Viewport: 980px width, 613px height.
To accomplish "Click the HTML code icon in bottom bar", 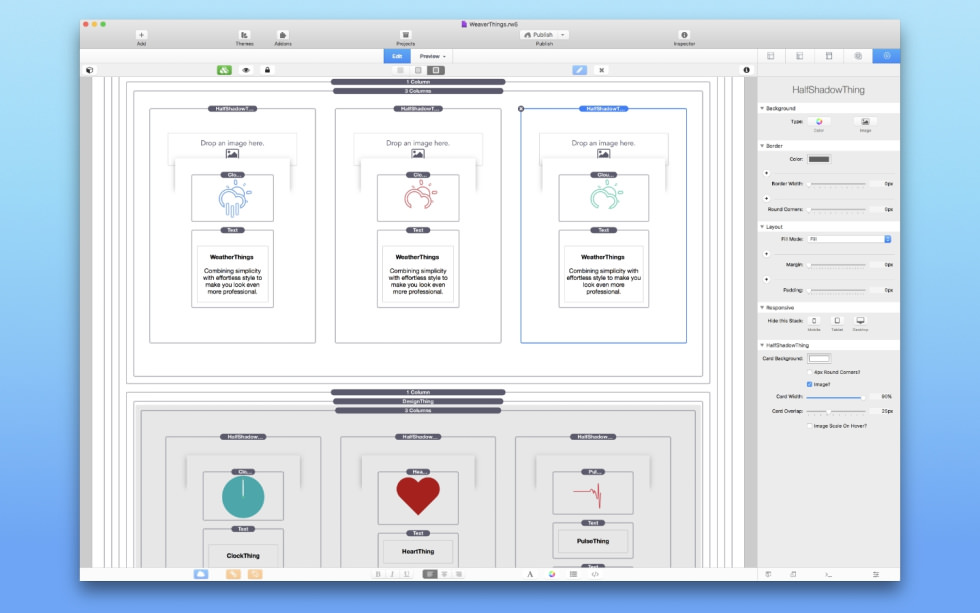I will [x=595, y=574].
